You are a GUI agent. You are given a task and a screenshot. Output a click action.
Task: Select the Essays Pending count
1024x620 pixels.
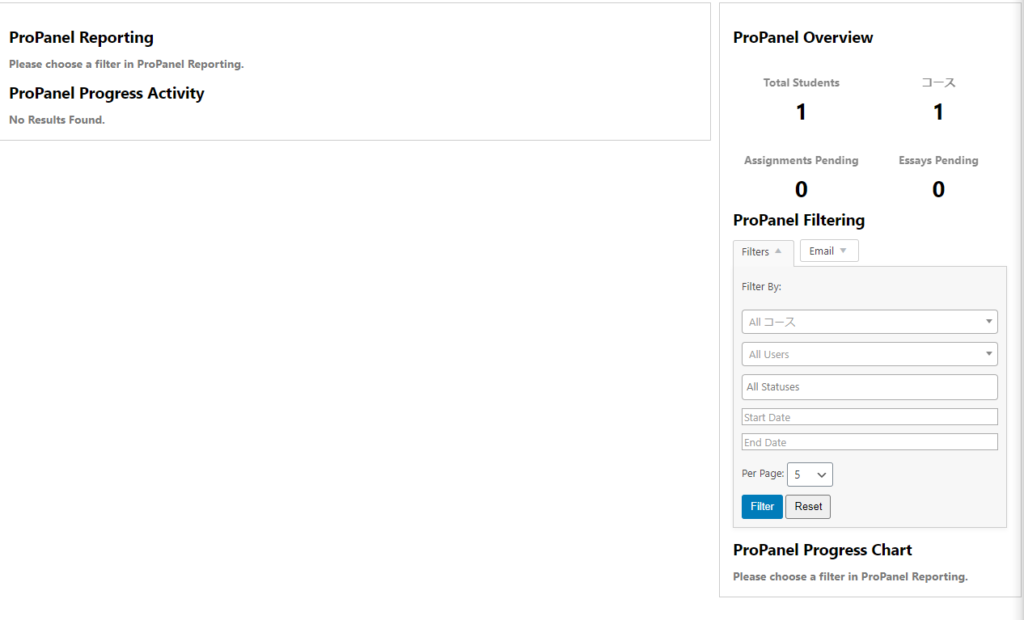[x=938, y=189]
